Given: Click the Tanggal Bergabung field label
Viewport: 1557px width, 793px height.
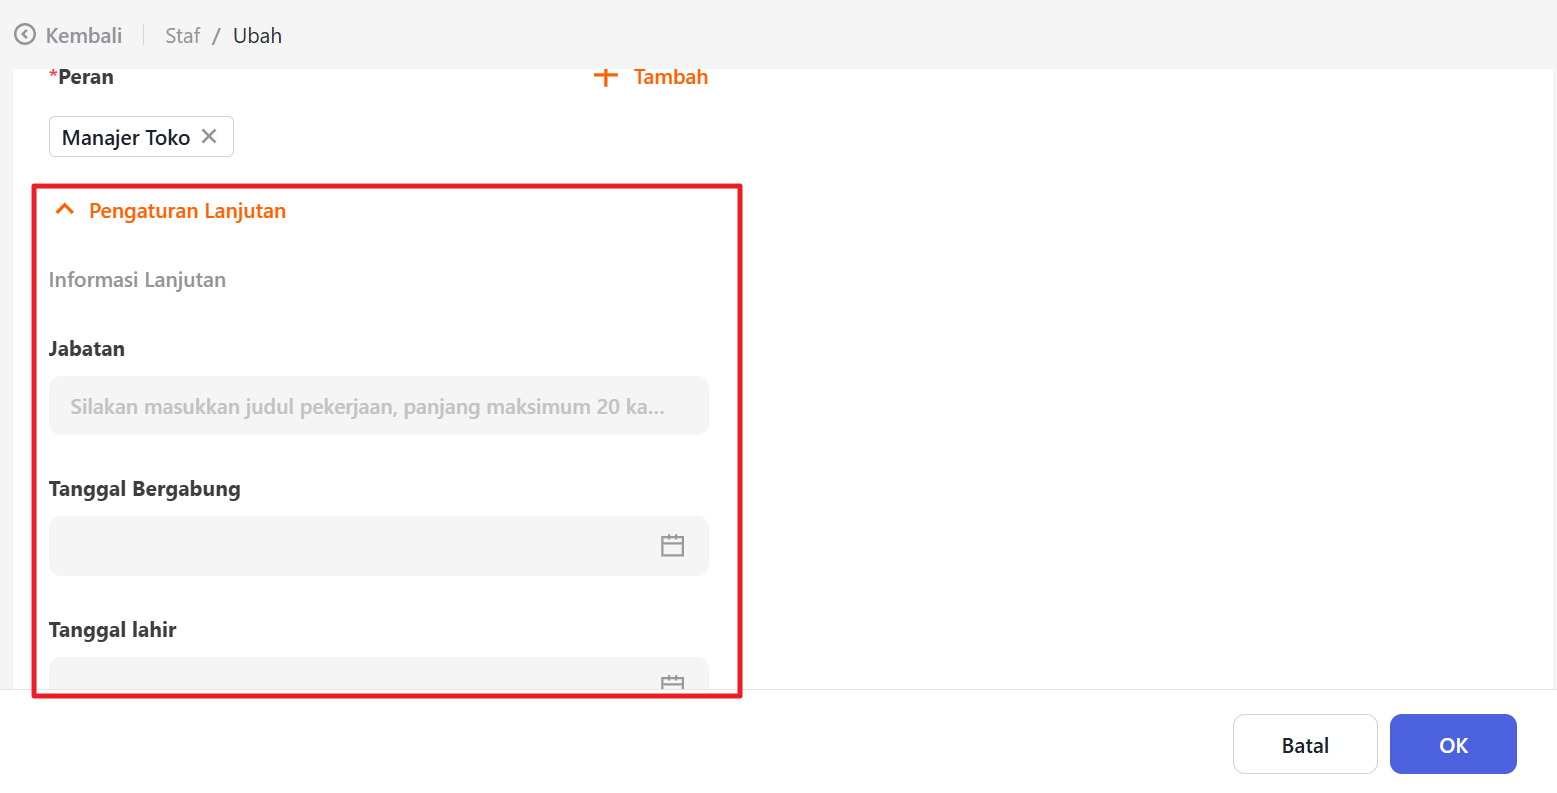Looking at the screenshot, I should pos(145,489).
